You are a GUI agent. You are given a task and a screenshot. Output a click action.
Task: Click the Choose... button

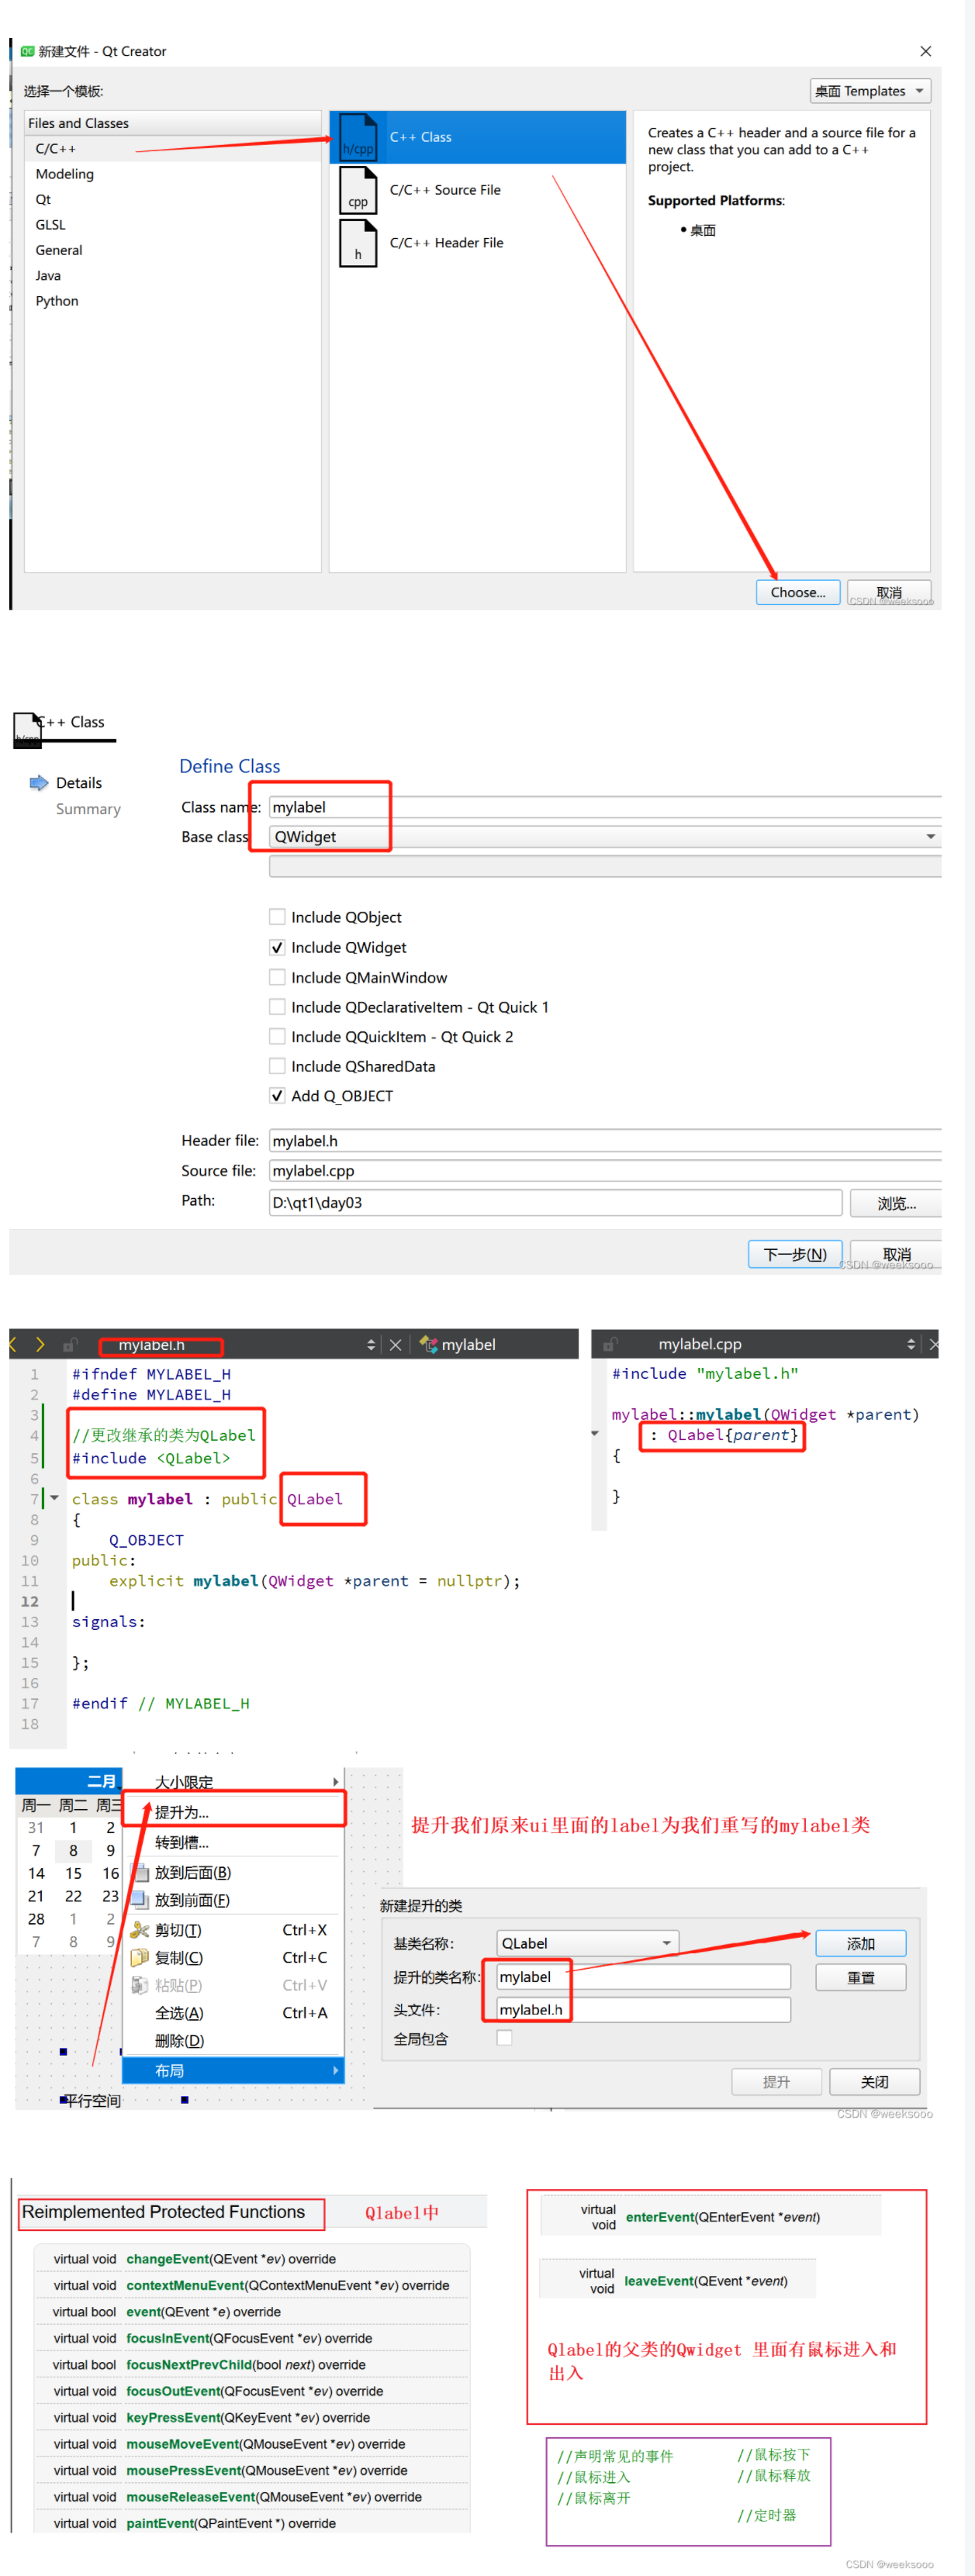coord(798,592)
